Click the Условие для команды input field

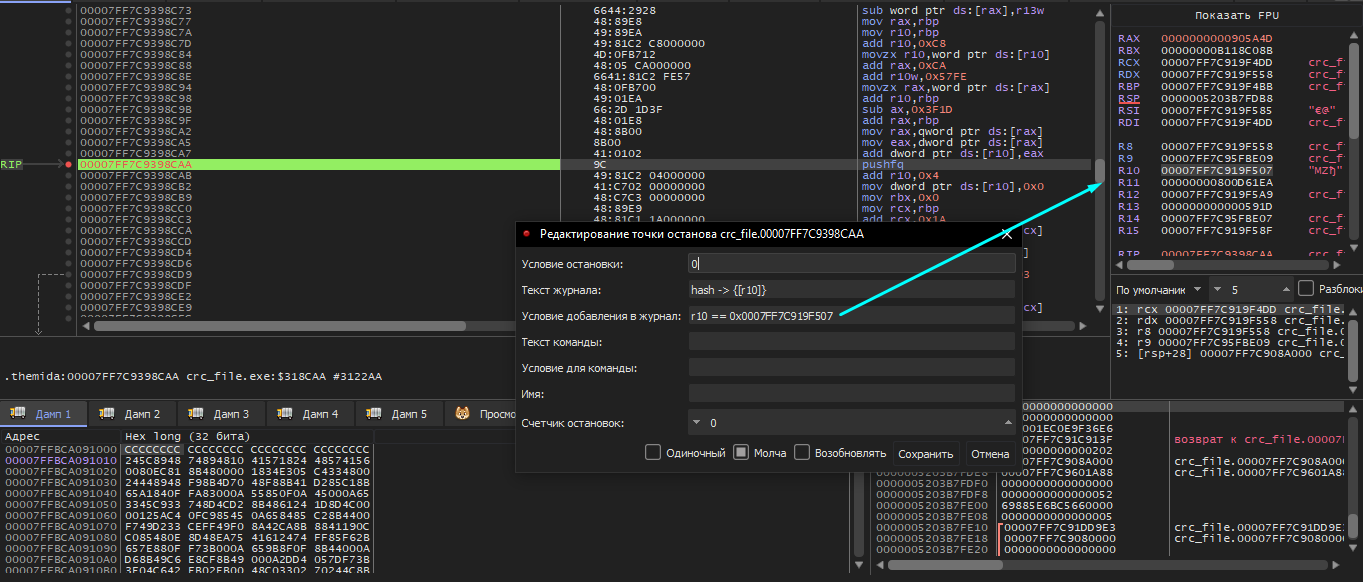[x=852, y=368]
